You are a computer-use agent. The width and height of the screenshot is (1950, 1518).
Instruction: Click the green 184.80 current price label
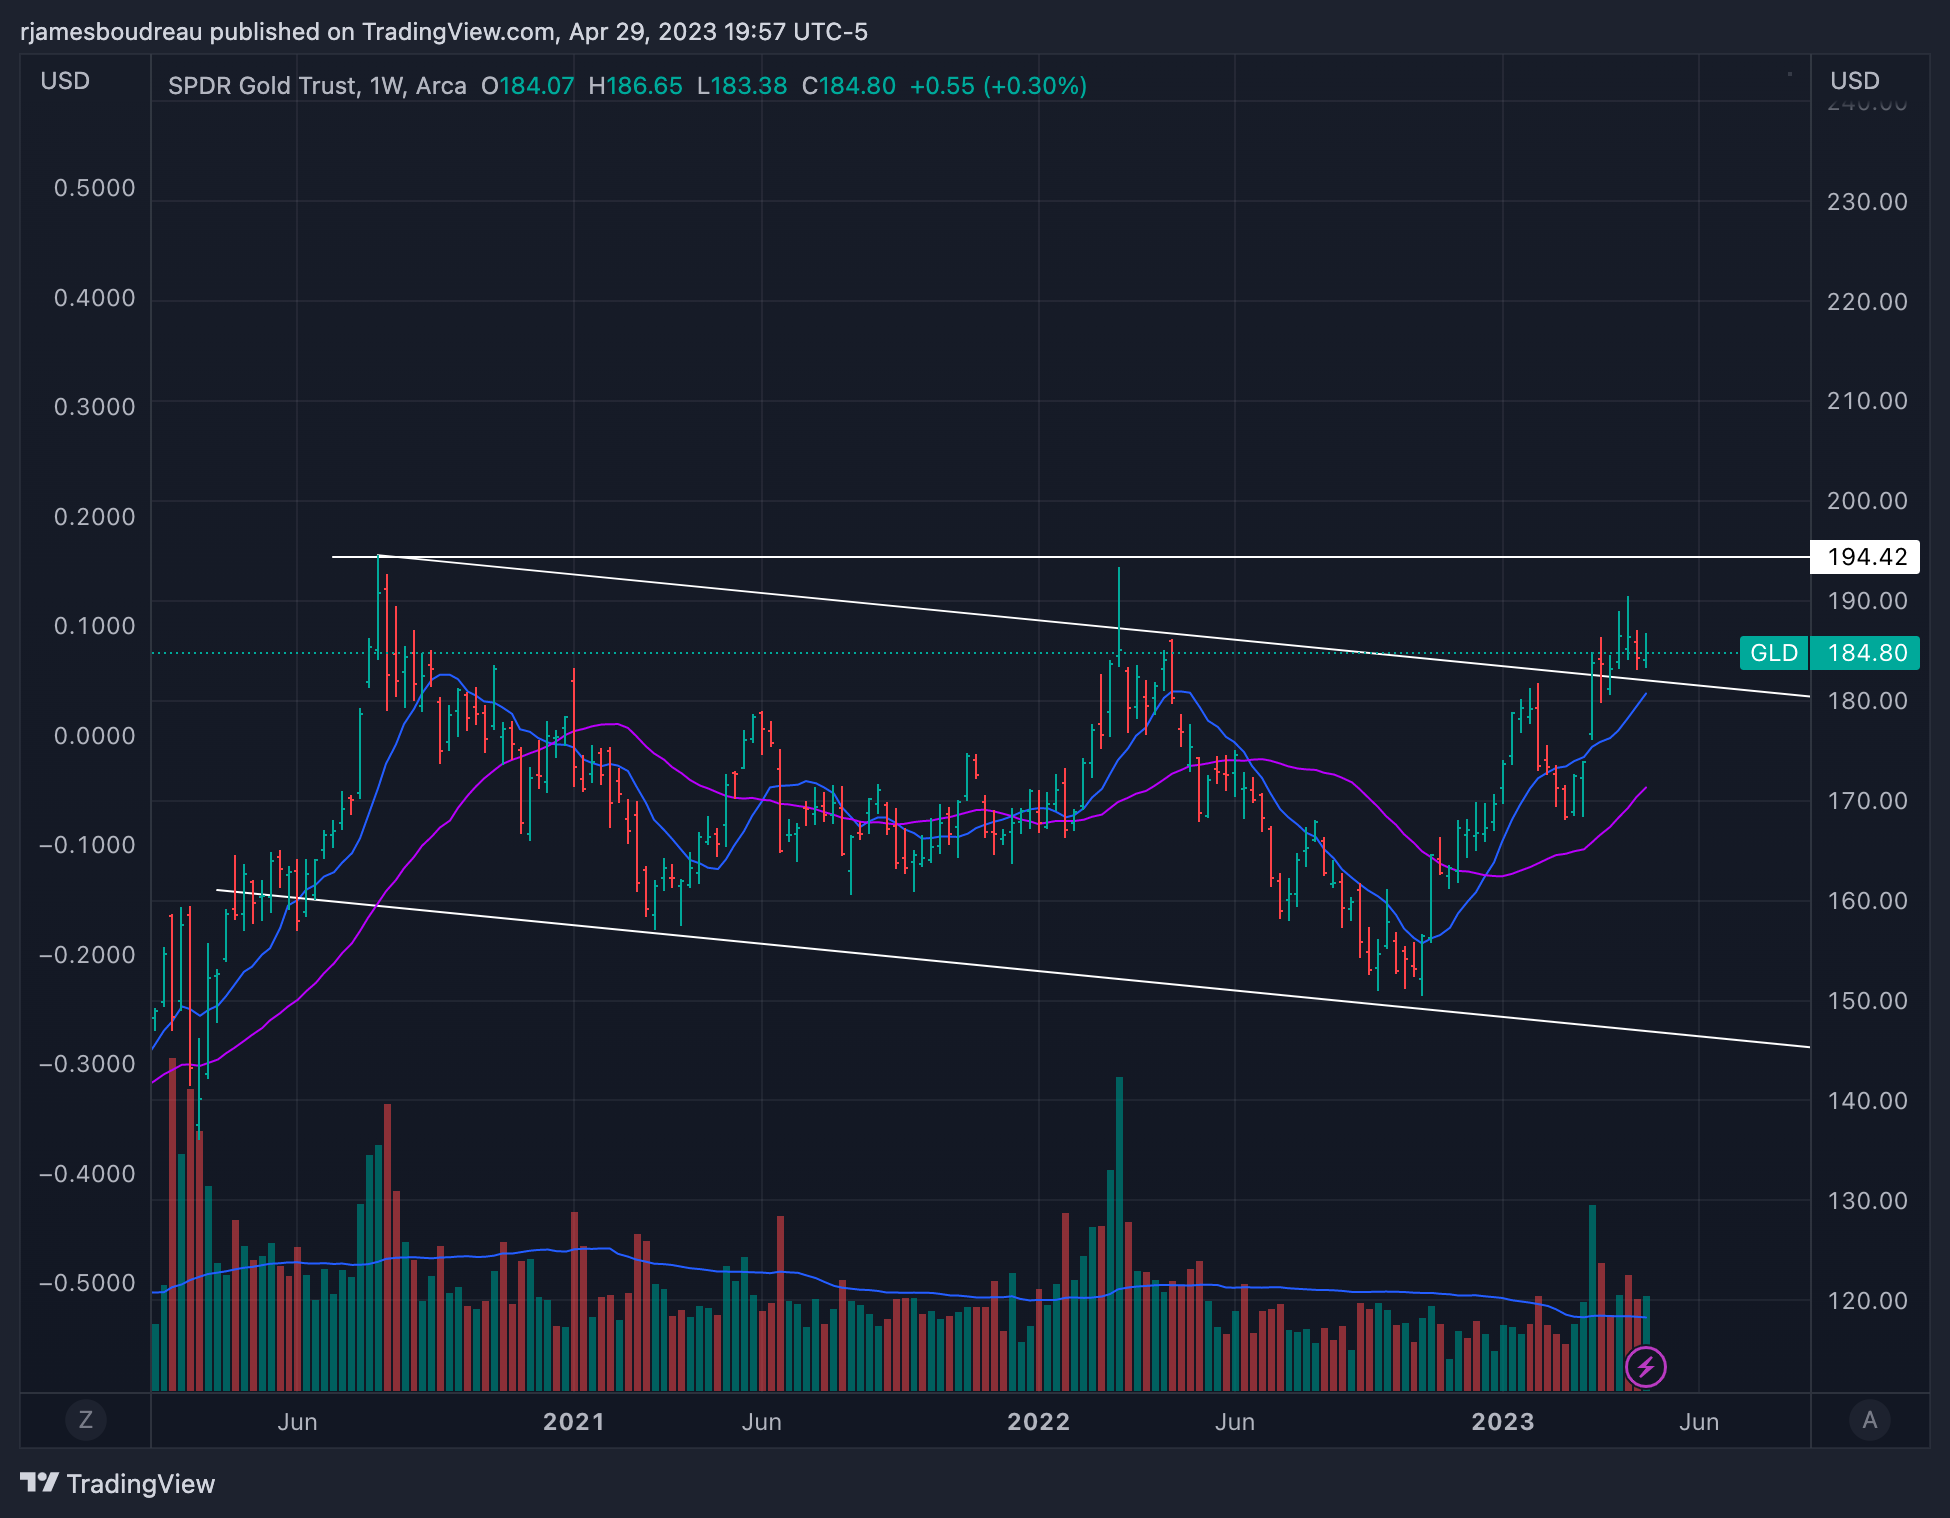pyautogui.click(x=1866, y=653)
